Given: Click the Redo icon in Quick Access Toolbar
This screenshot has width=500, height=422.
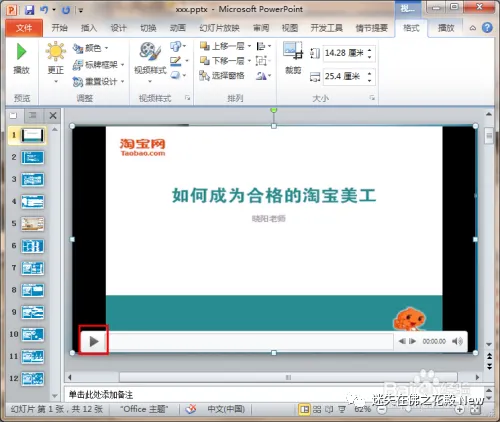Looking at the screenshot, I should point(66,10).
